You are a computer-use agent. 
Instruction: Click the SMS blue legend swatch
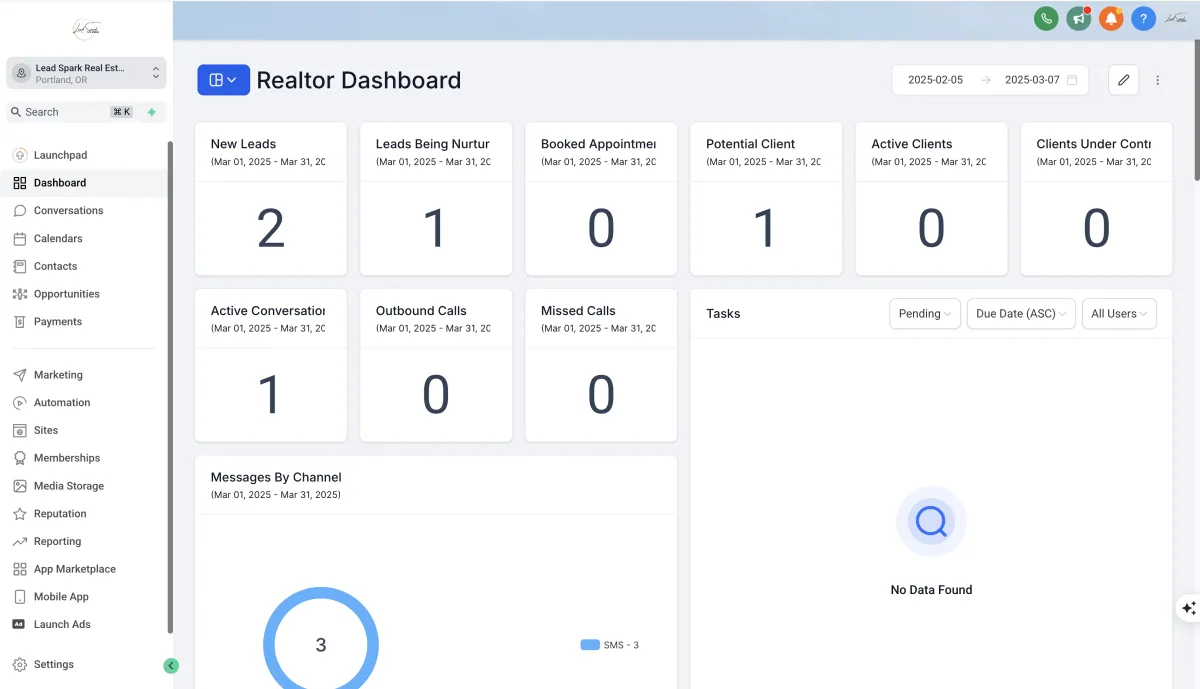(x=590, y=645)
